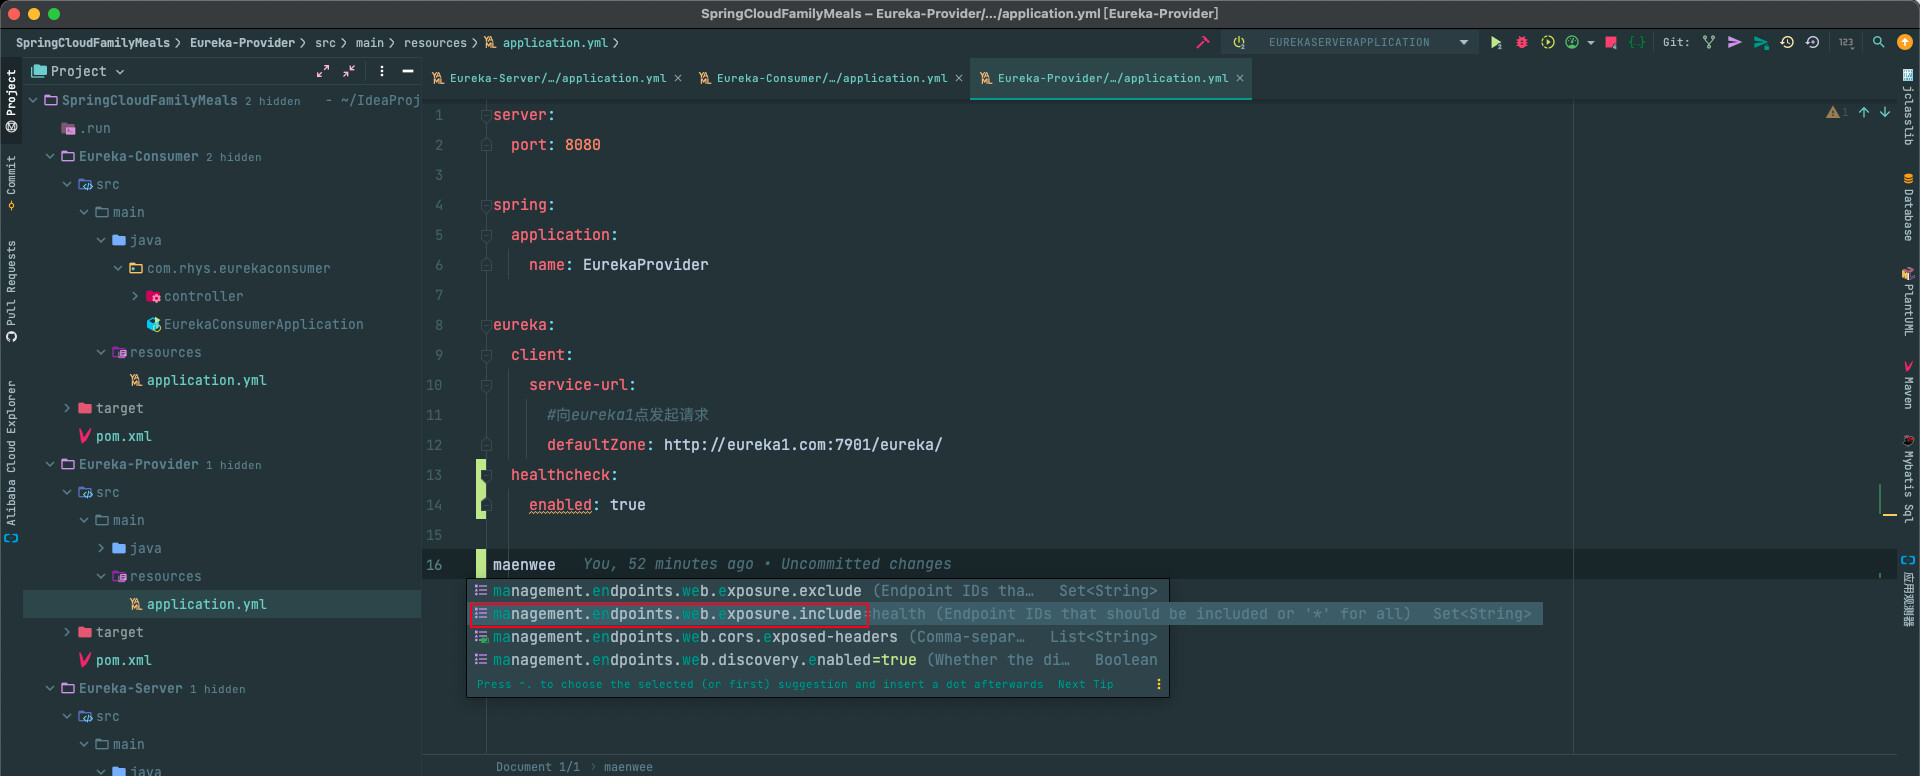Click Next Tip link in completion popup
Image resolution: width=1920 pixels, height=776 pixels.
coord(1085,684)
